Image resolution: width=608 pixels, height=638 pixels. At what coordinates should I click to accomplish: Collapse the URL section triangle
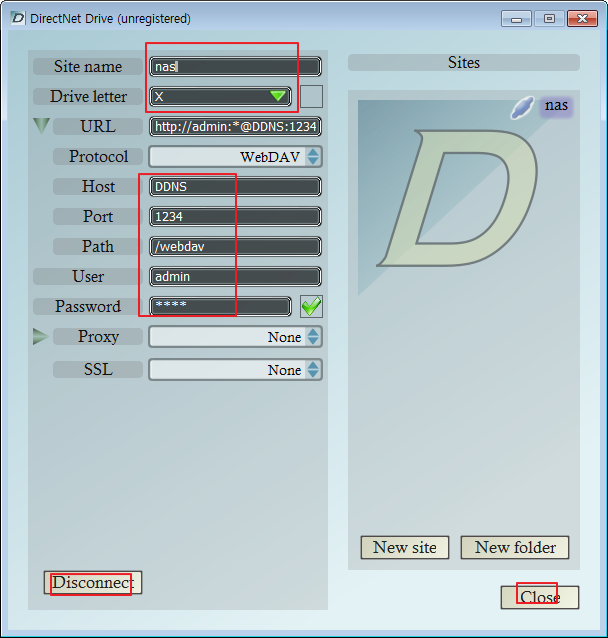coord(40,126)
